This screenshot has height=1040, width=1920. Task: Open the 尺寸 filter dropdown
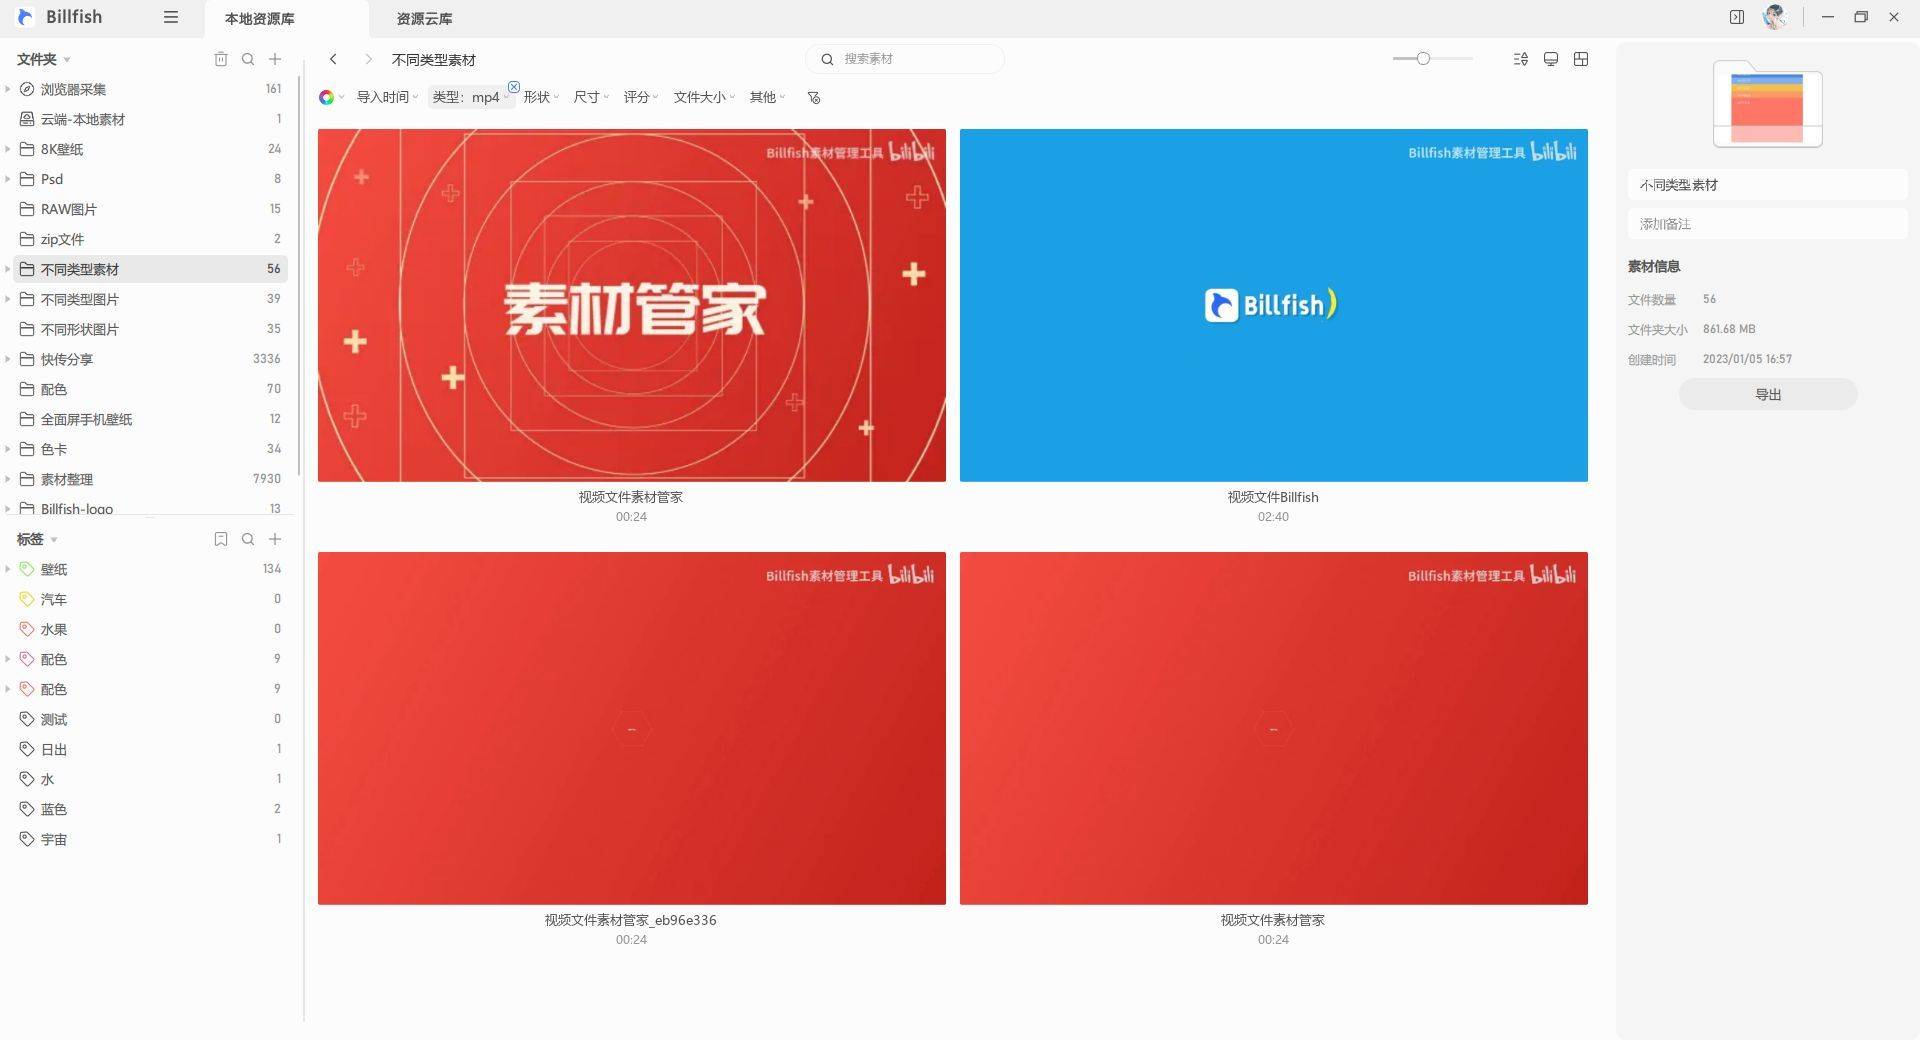pos(590,97)
